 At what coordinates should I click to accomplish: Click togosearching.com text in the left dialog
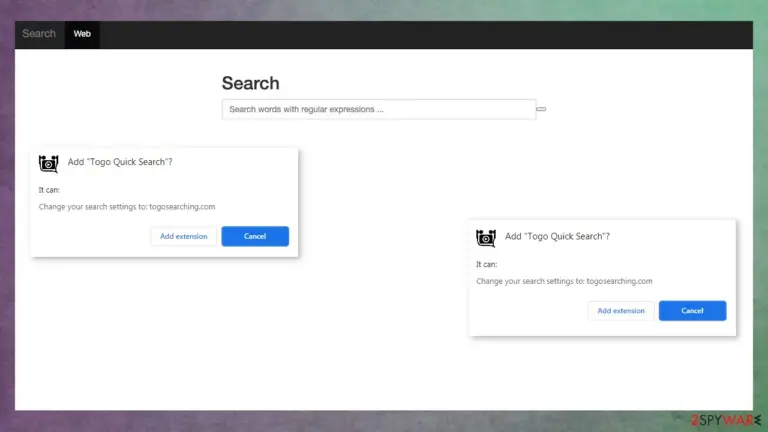coord(182,207)
